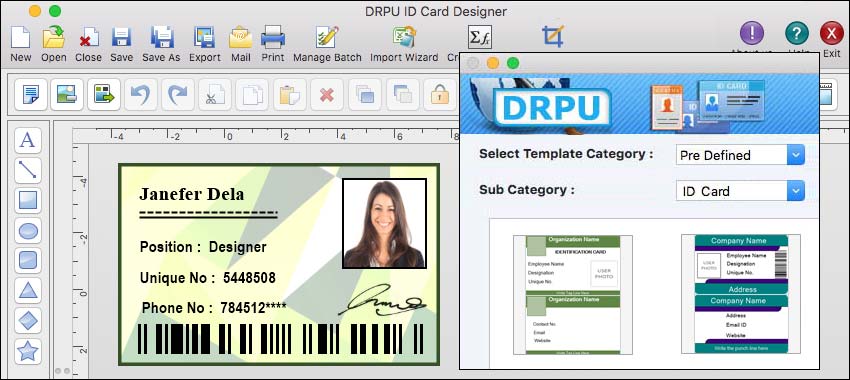Zoom main DRPU window with green button
Image resolution: width=850 pixels, height=380 pixels.
pos(55,11)
